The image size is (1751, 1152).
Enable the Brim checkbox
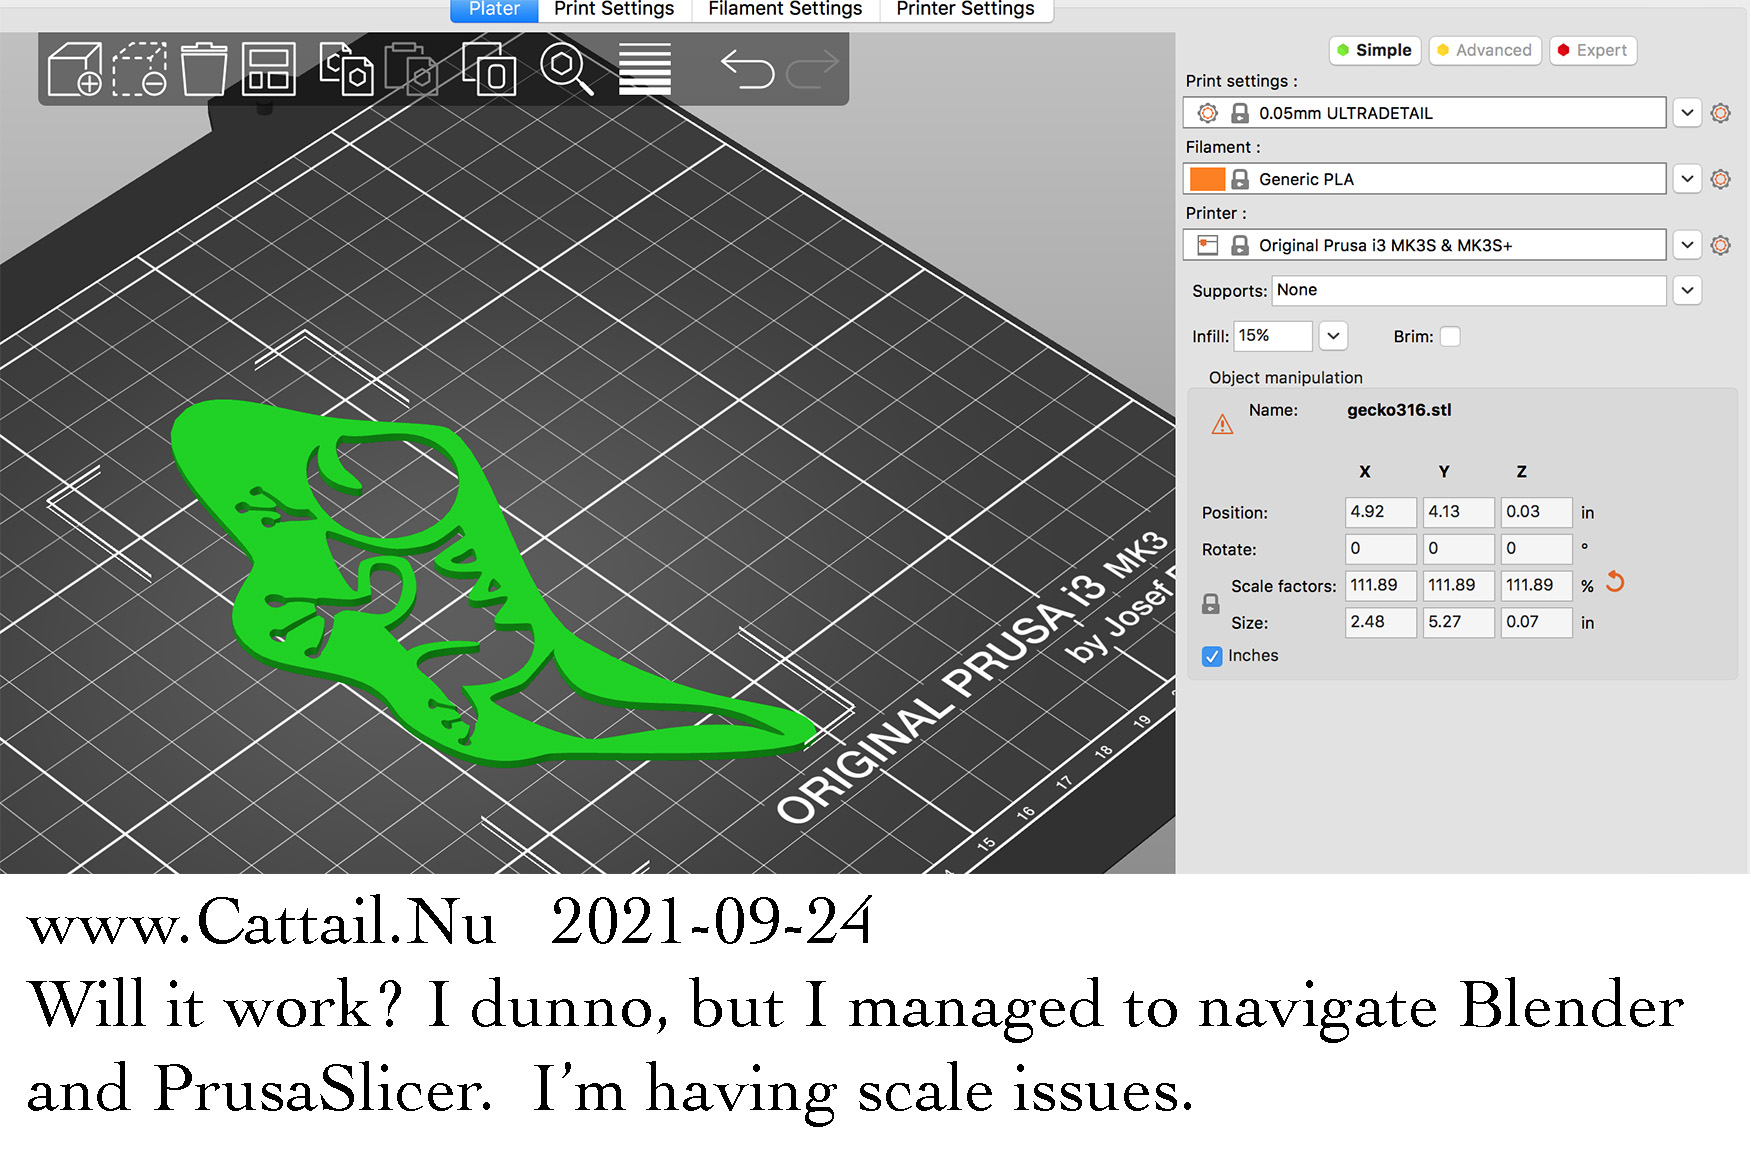[1450, 336]
